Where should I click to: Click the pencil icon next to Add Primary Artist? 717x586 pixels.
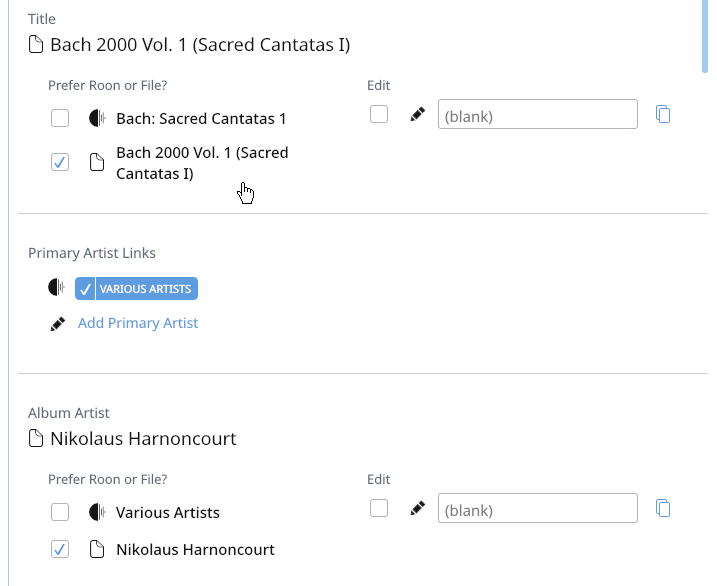(58, 324)
